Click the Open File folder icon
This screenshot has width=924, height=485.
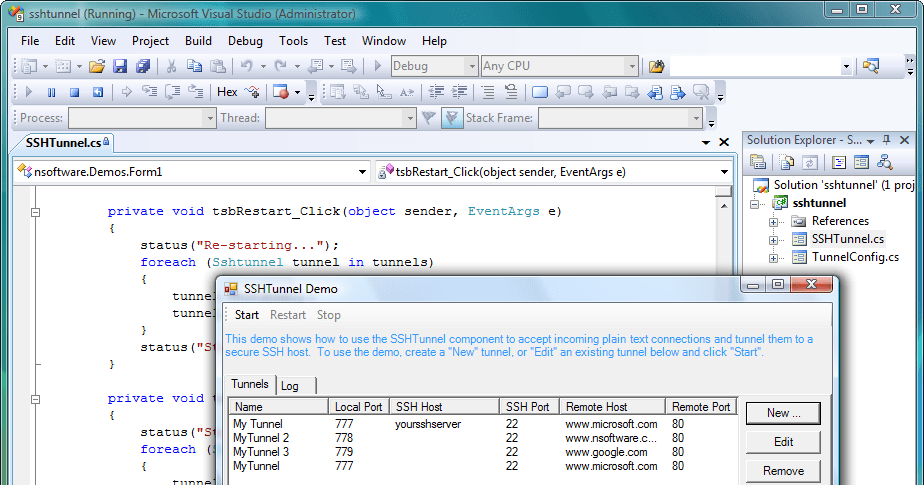point(97,66)
